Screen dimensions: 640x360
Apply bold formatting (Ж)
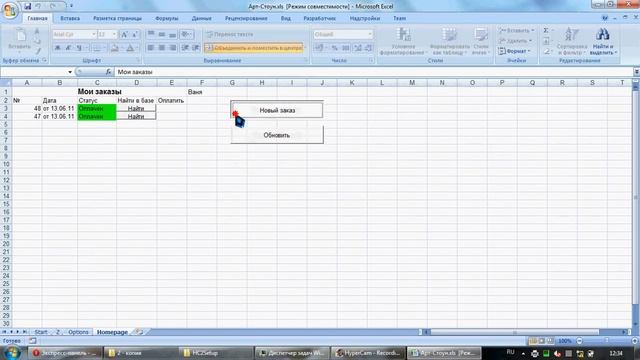coord(58,48)
